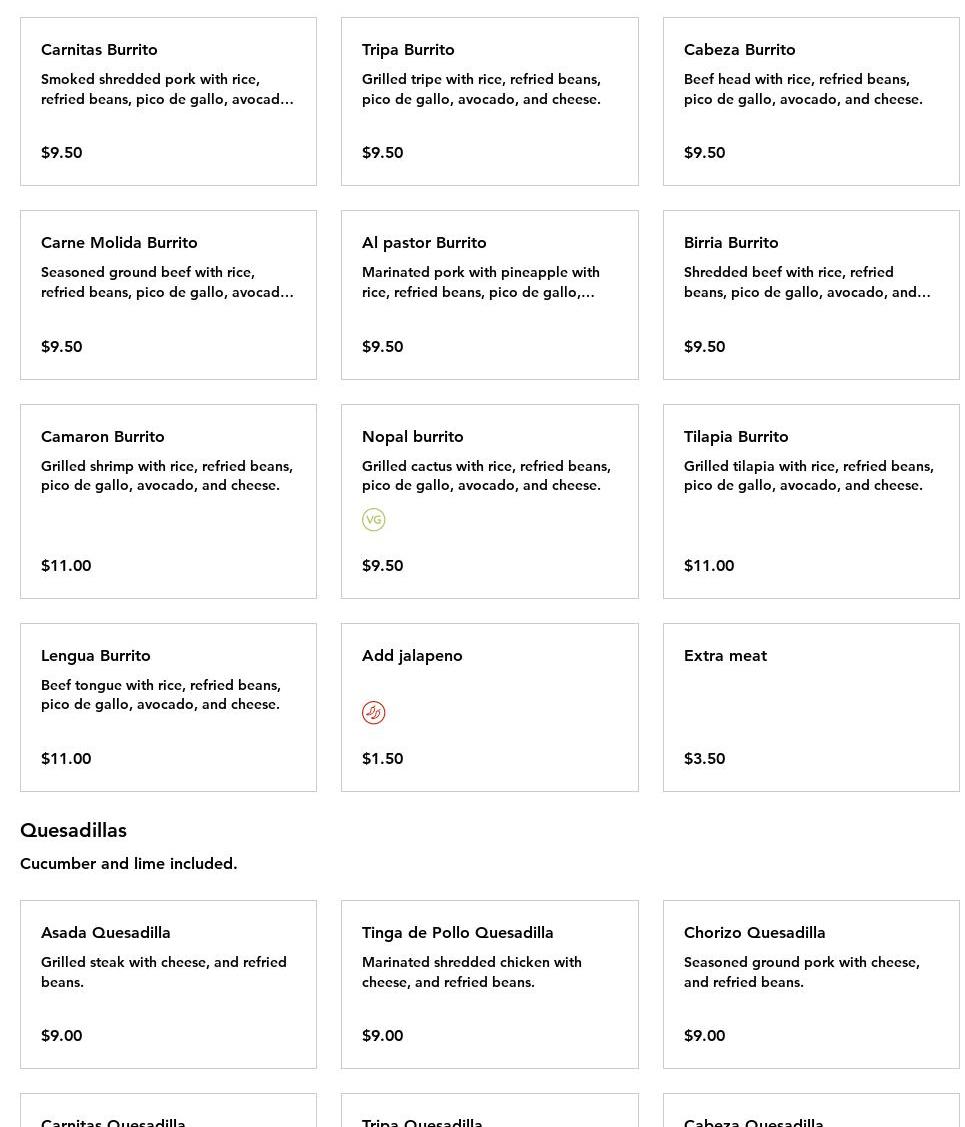Choose the Lengua Burrito item
Screen dimensions: 965x1127
pyautogui.click(x=168, y=707)
